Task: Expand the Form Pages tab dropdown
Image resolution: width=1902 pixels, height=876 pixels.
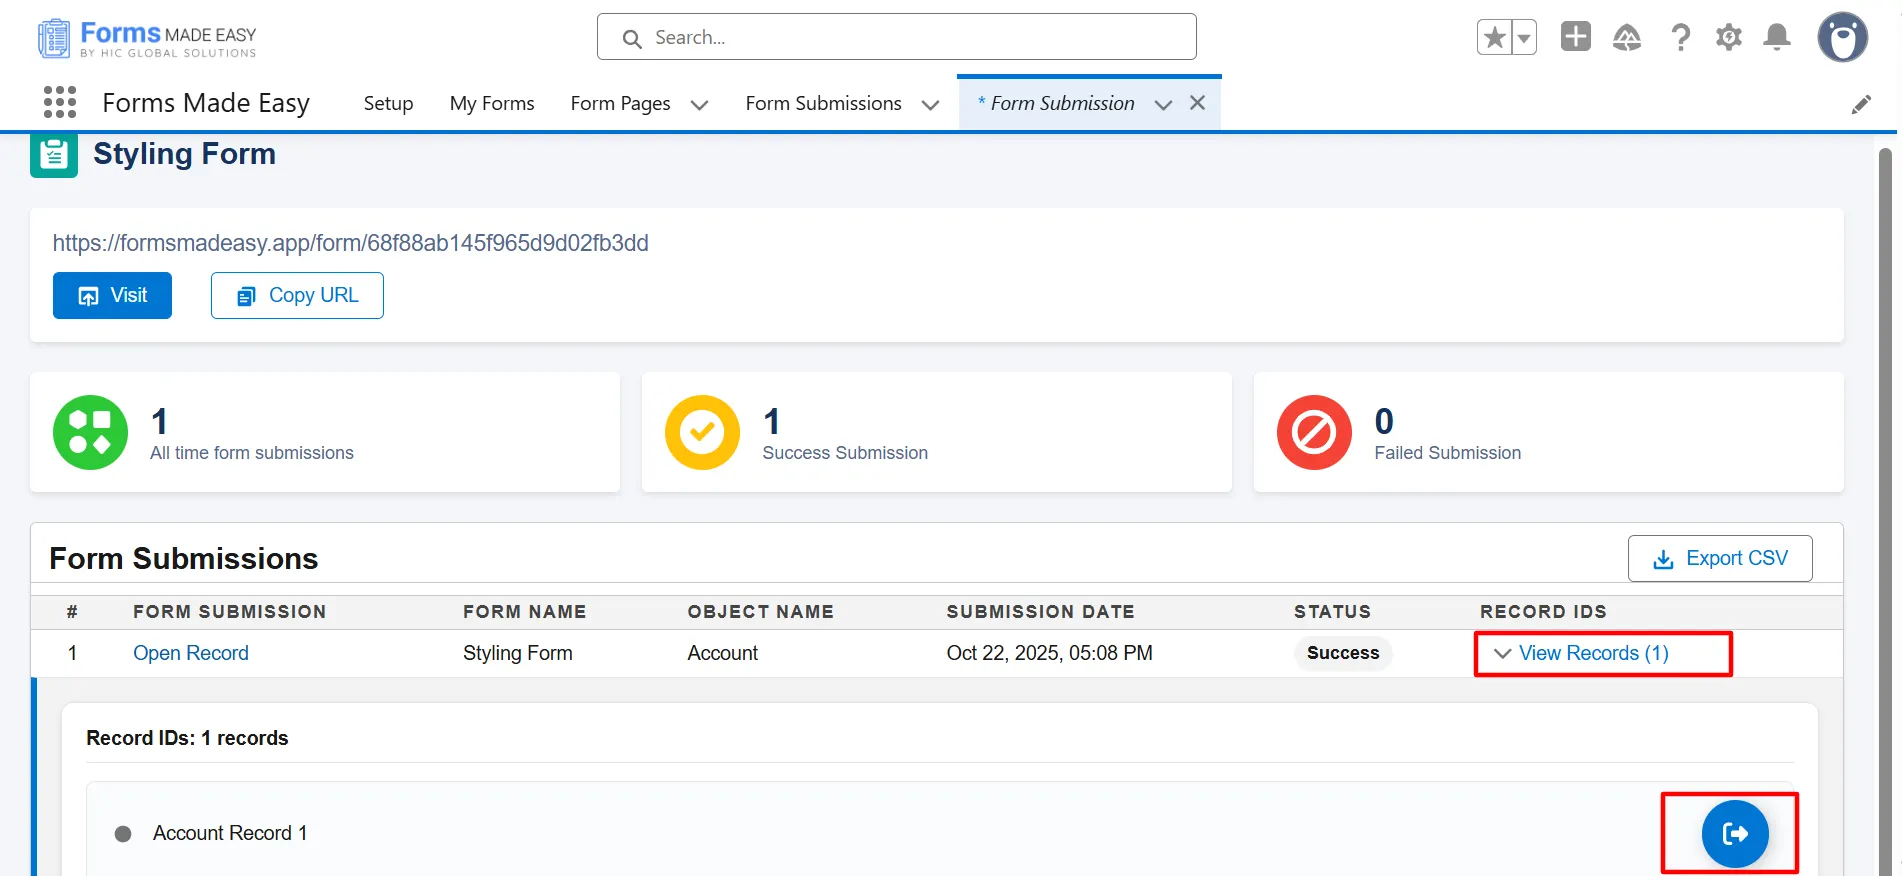Action: point(699,105)
